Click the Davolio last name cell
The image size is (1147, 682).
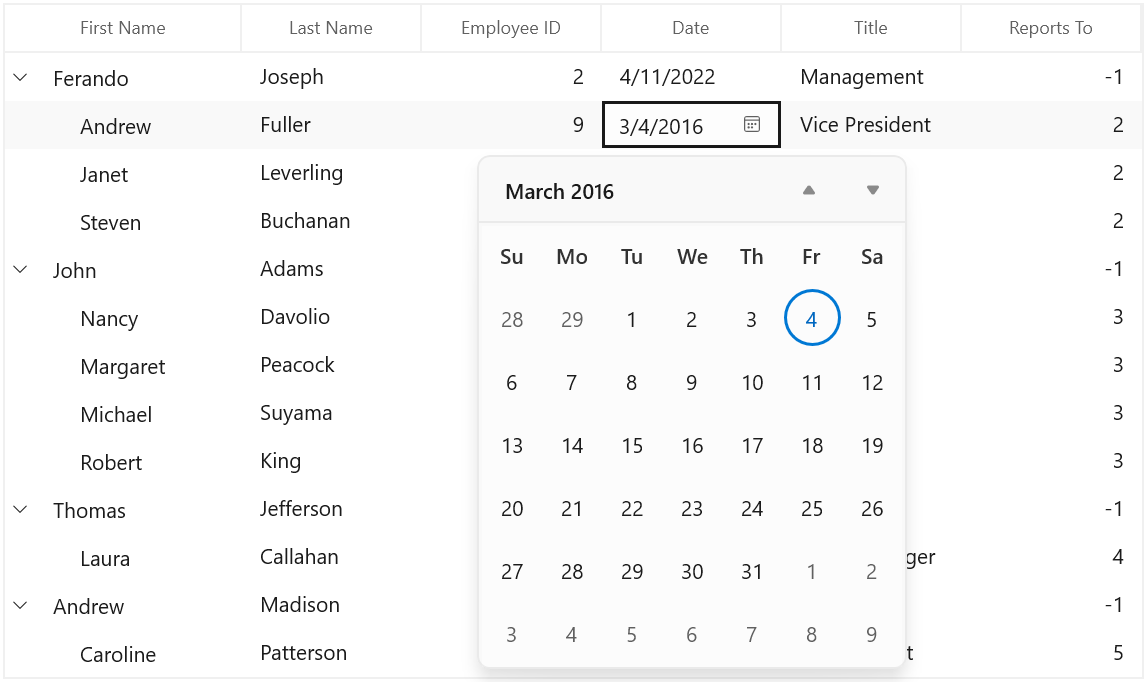(x=331, y=318)
